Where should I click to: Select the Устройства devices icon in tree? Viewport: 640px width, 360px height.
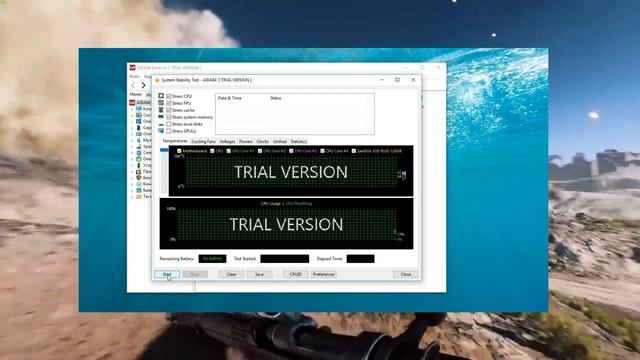tap(139, 165)
